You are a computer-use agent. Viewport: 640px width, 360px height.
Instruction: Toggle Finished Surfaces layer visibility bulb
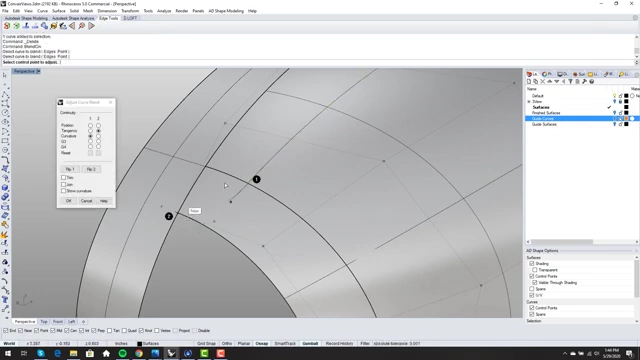pyautogui.click(x=614, y=113)
